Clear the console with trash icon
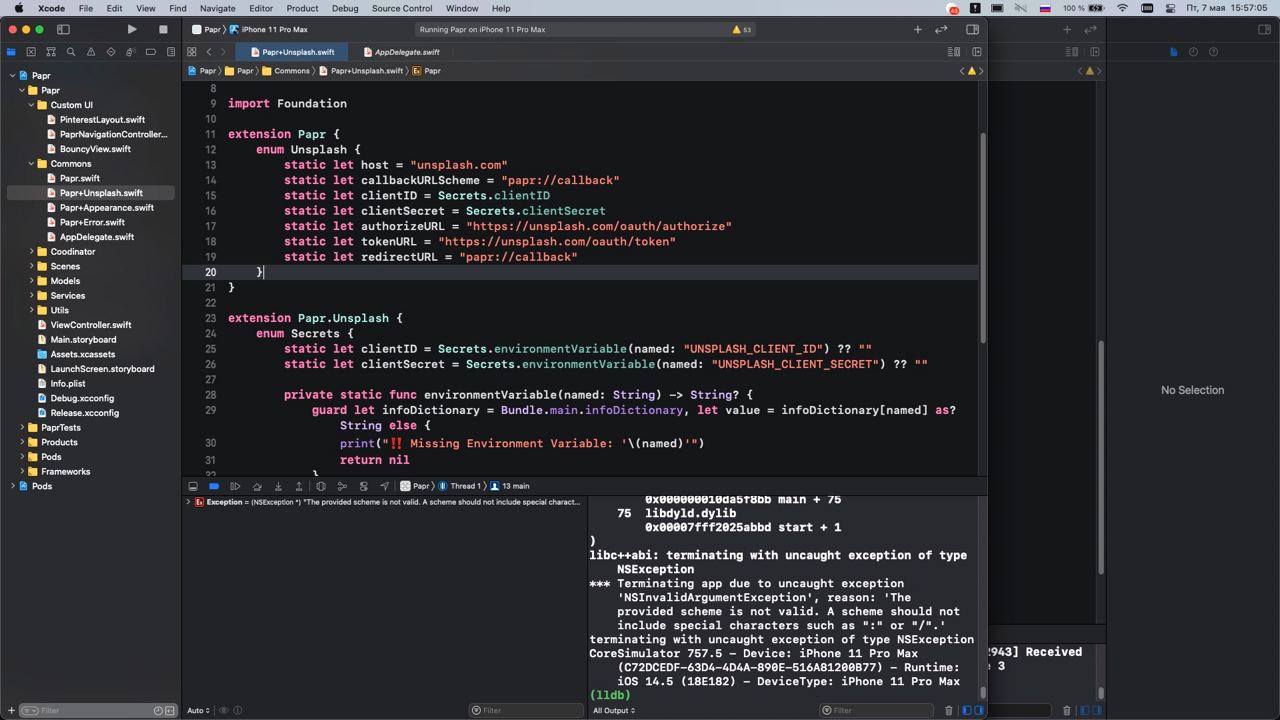The height and width of the screenshot is (720, 1280). tap(949, 711)
